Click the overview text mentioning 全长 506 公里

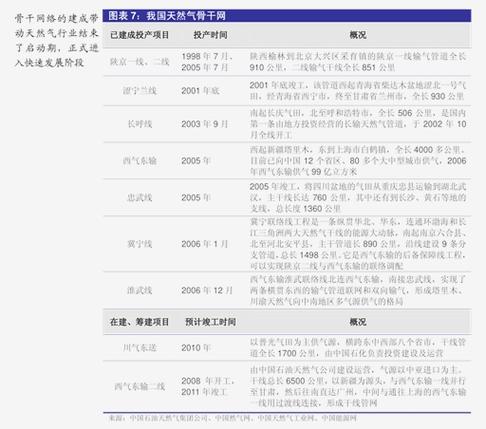(x=358, y=124)
